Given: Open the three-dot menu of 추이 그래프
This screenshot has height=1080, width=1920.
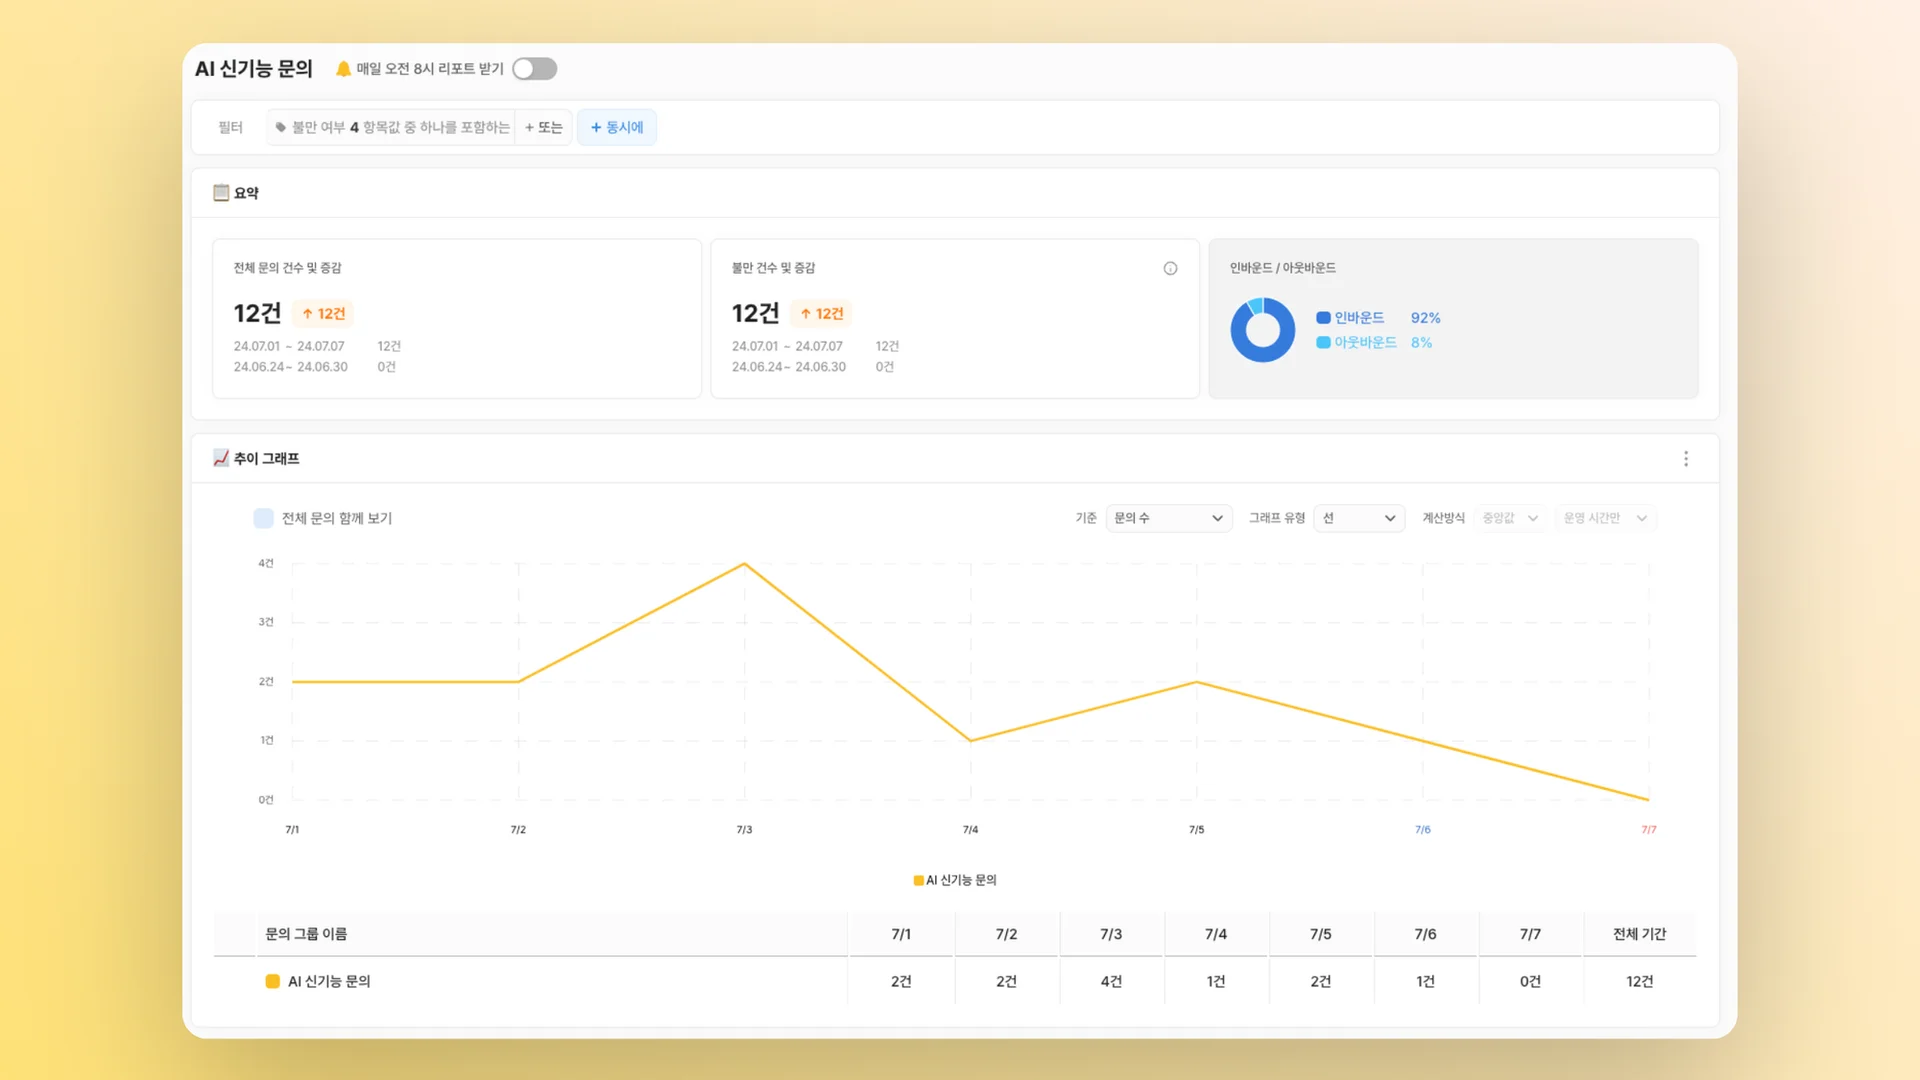Looking at the screenshot, I should (x=1685, y=459).
